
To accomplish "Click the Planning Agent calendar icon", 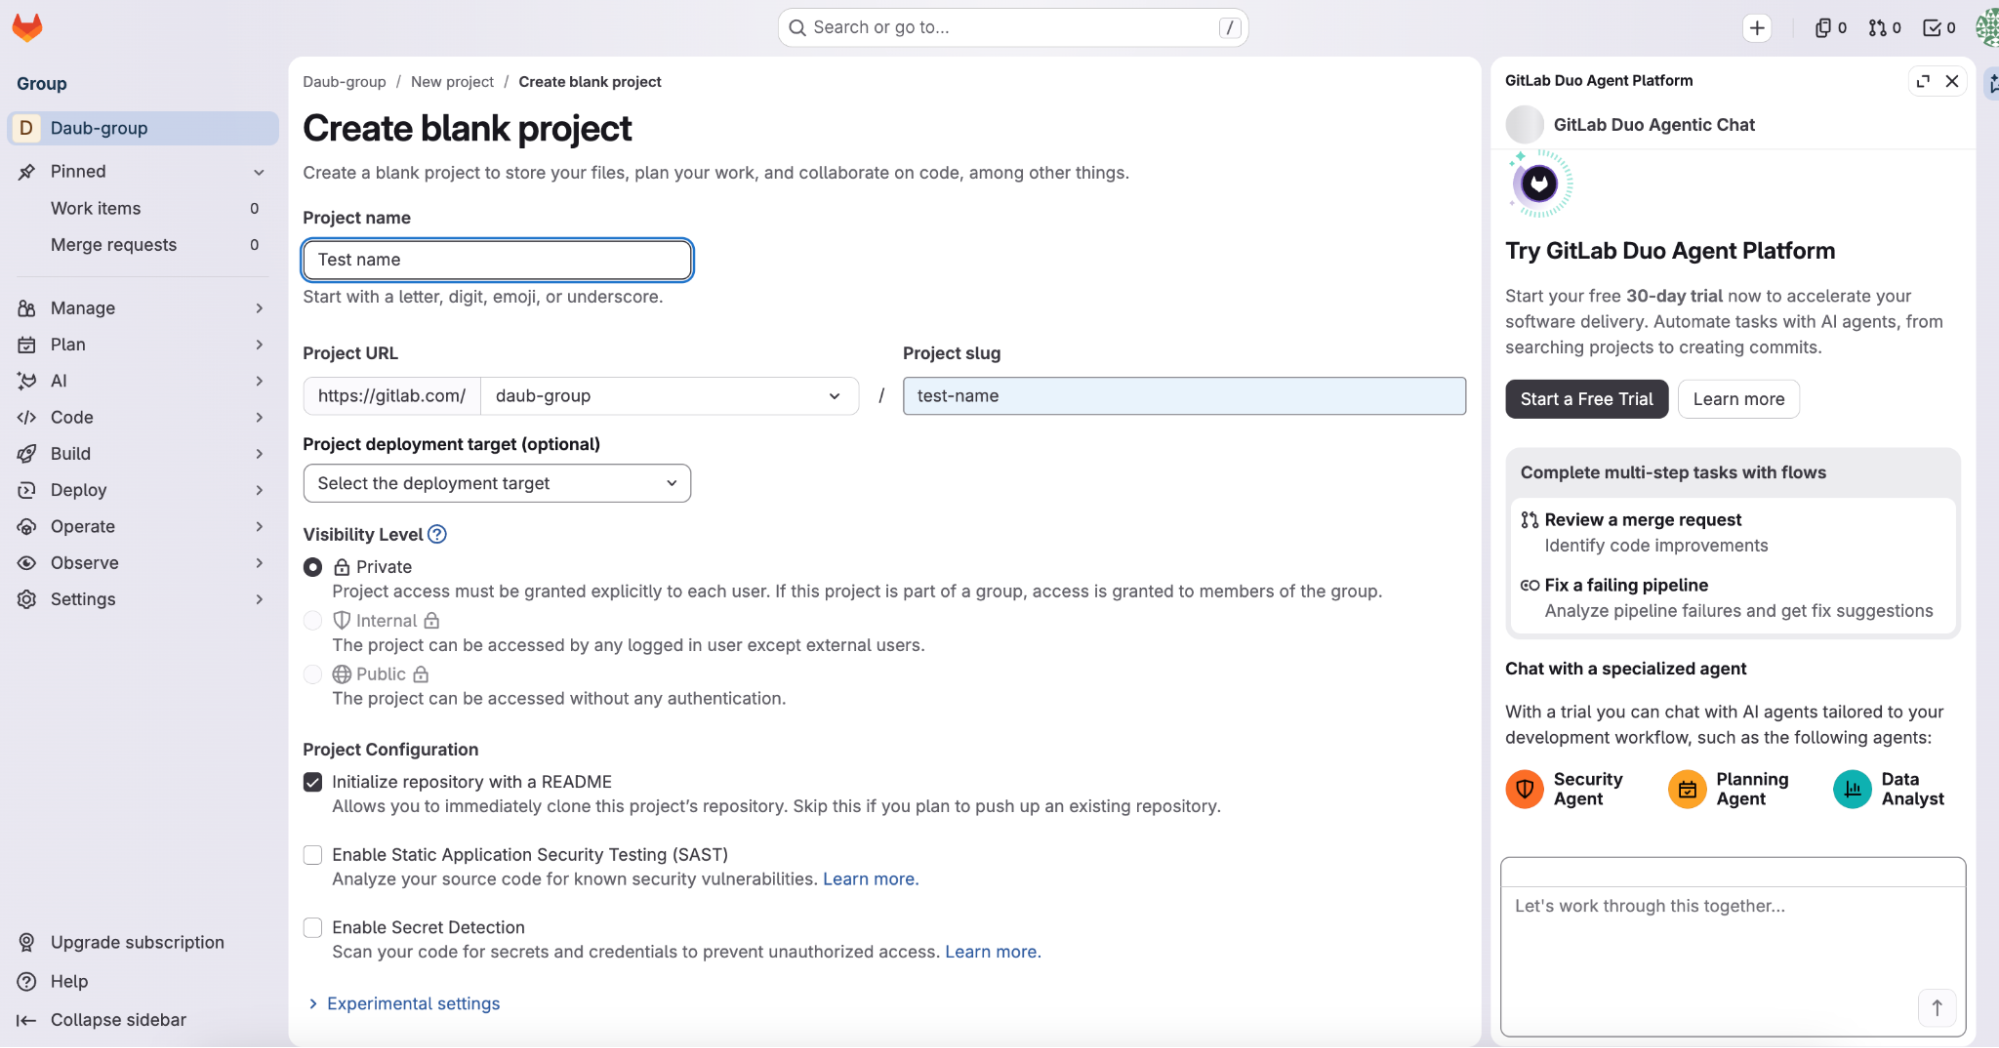I will click(x=1687, y=789).
